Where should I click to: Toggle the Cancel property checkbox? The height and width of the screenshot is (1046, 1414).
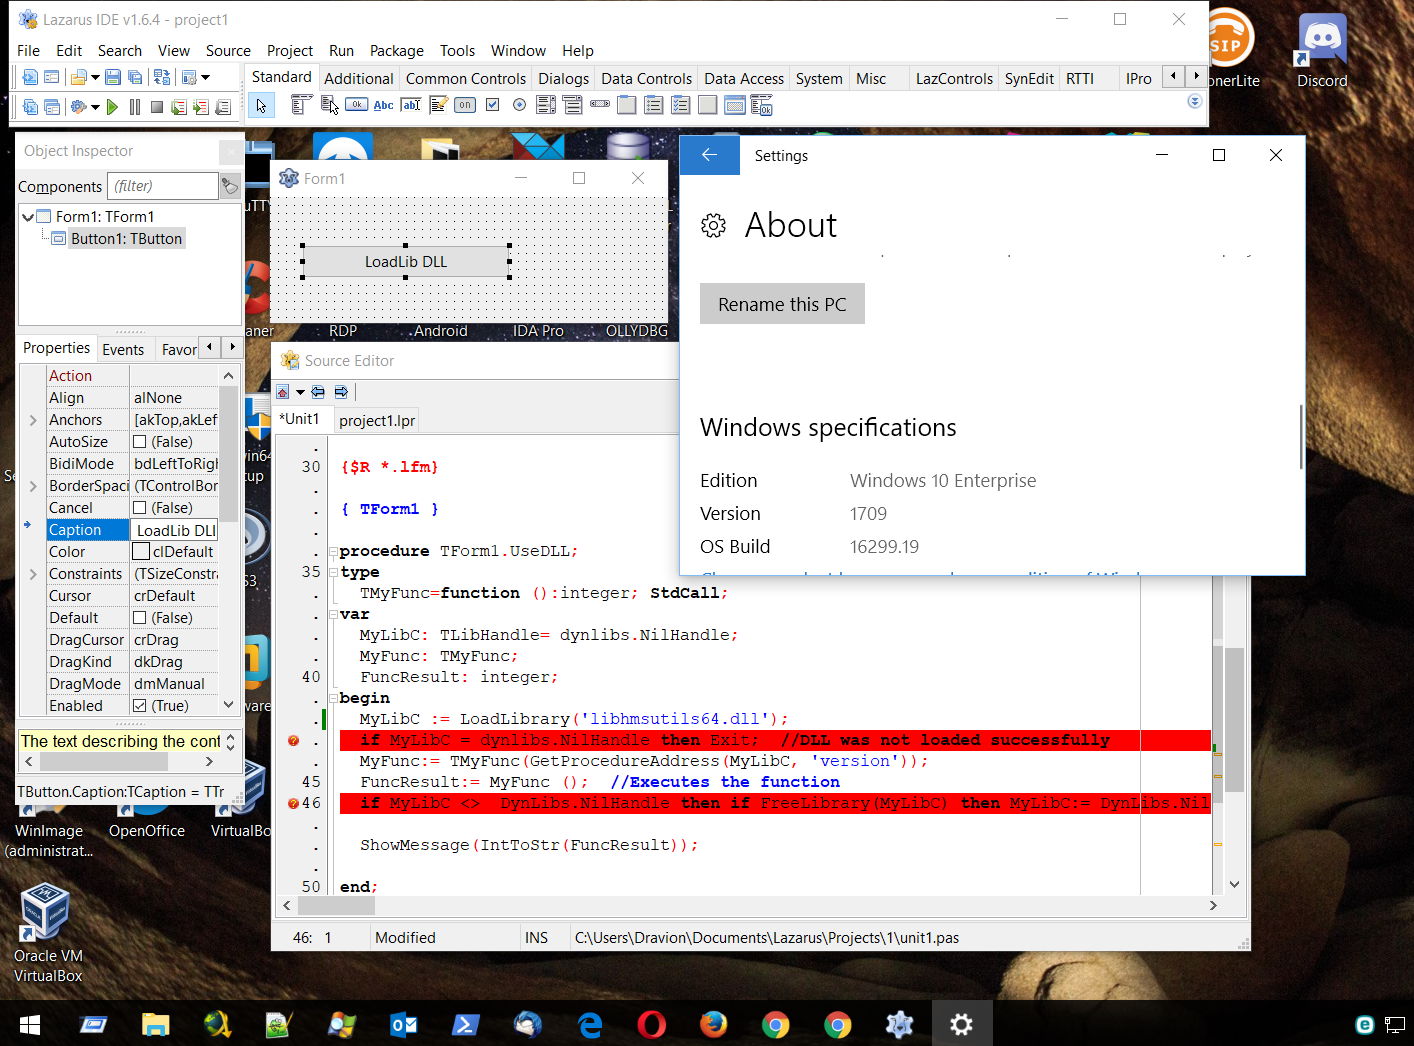[140, 508]
